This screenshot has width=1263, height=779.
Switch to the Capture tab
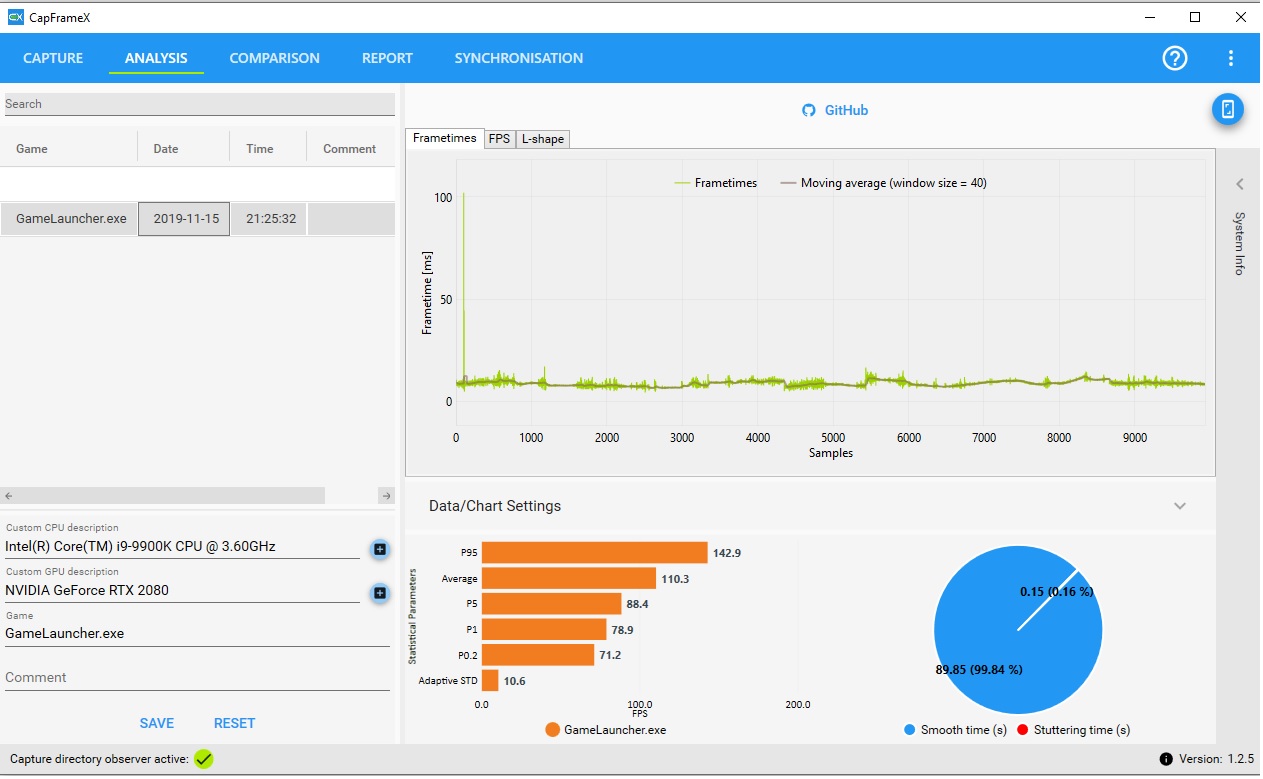pos(53,58)
